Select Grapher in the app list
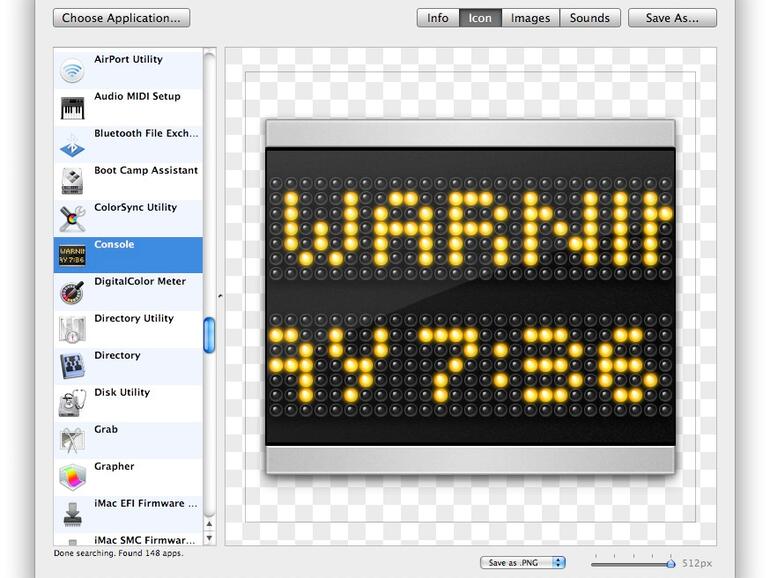The width and height of the screenshot is (770, 578). coord(128,477)
